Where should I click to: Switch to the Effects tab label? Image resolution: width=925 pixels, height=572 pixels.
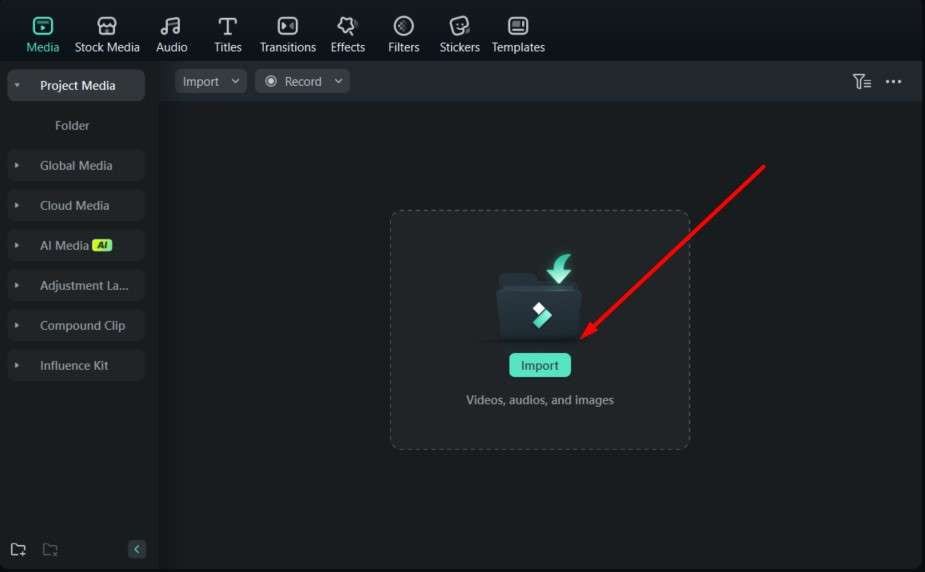[347, 47]
